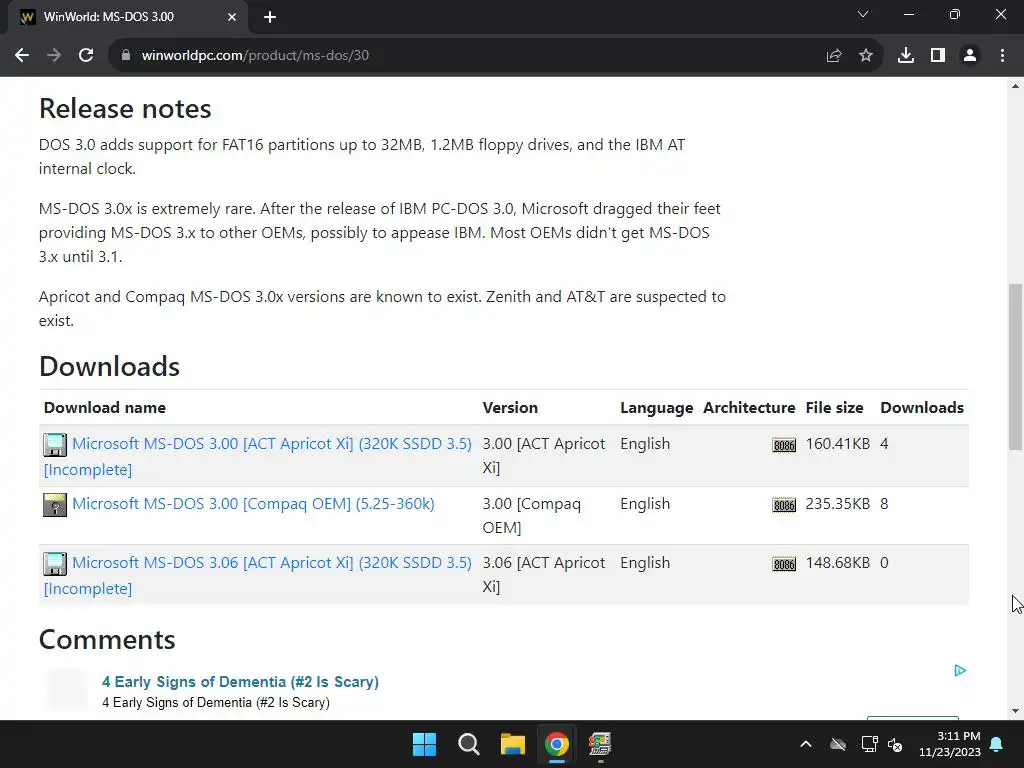Click the 160.41KB file size cell
The height and width of the screenshot is (768, 1024).
click(x=837, y=444)
